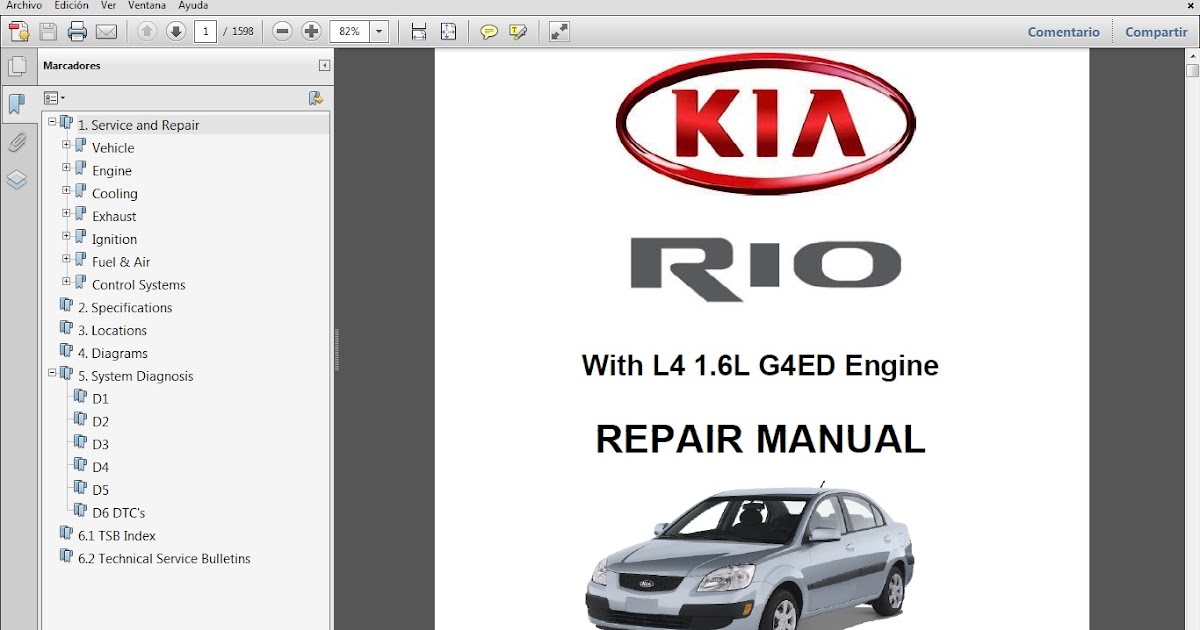Click the Create PDF toolbar icon
This screenshot has height=630, width=1200.
[19, 32]
